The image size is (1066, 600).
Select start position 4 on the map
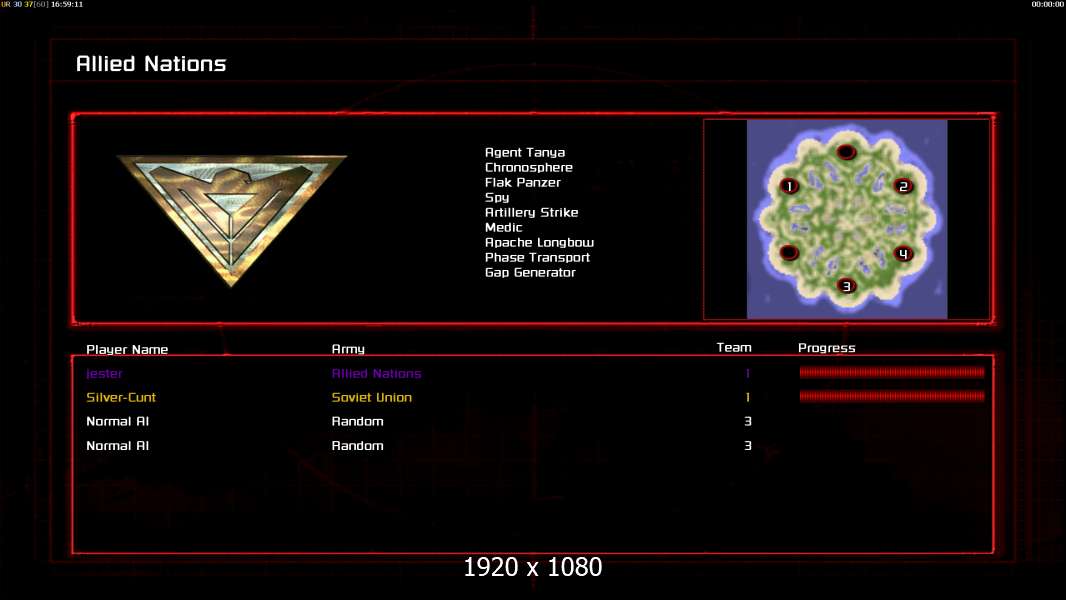click(x=903, y=254)
